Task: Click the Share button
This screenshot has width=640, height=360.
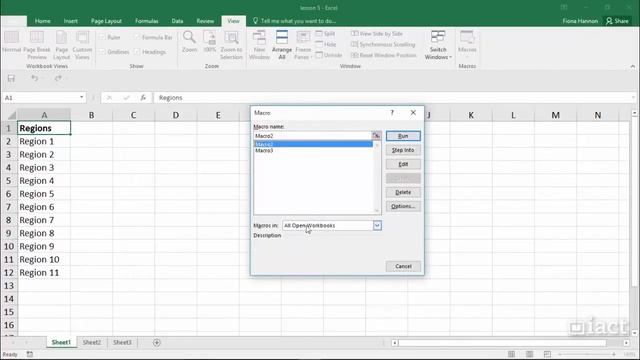Action: point(617,21)
